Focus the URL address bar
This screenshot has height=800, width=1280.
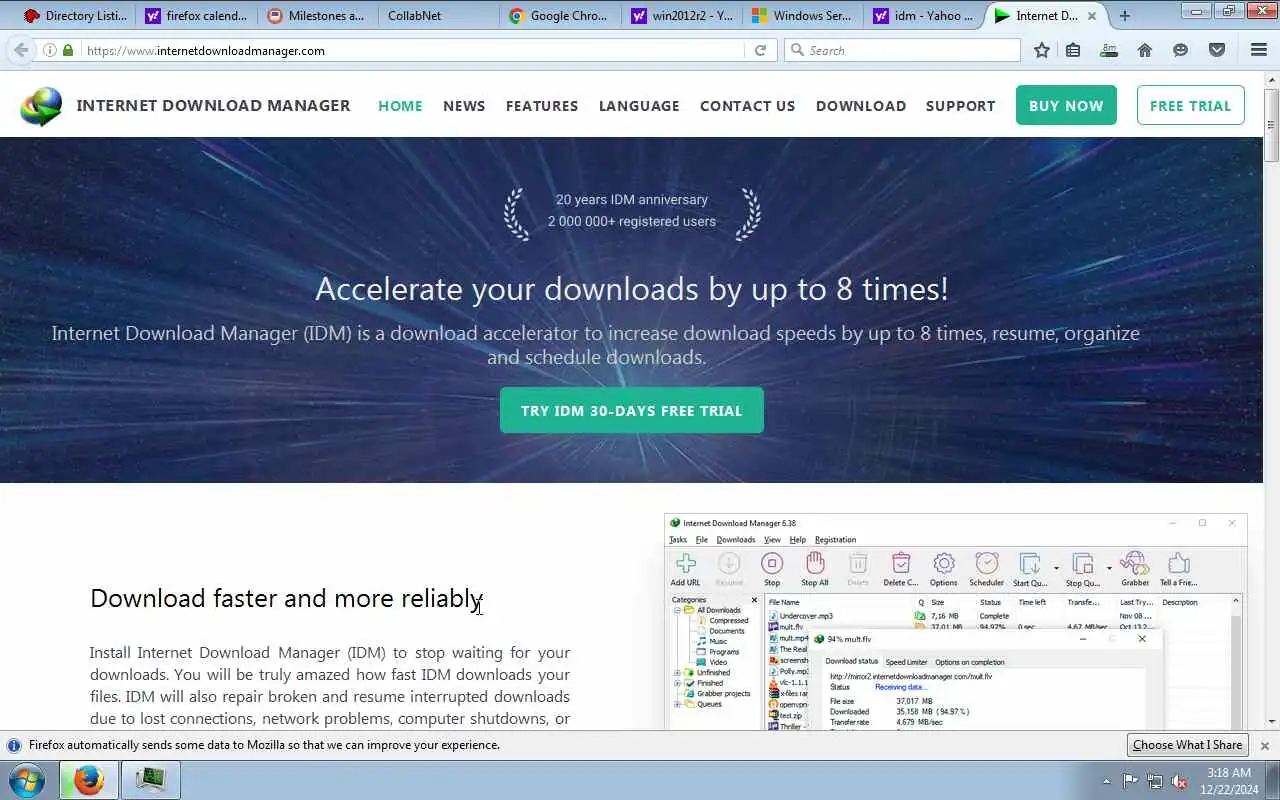coord(412,50)
